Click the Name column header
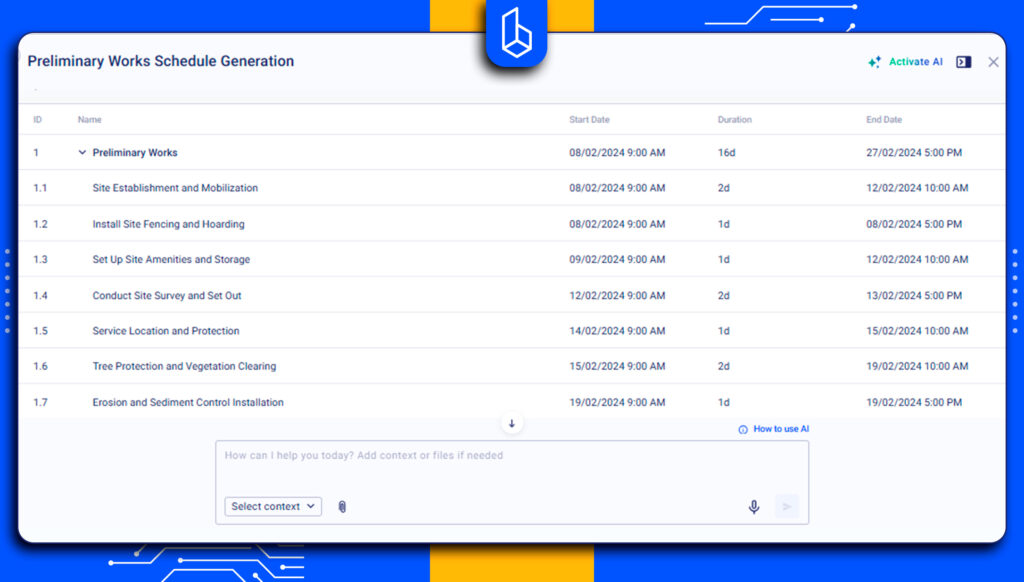Screen dimensions: 1024x582 [x=89, y=120]
